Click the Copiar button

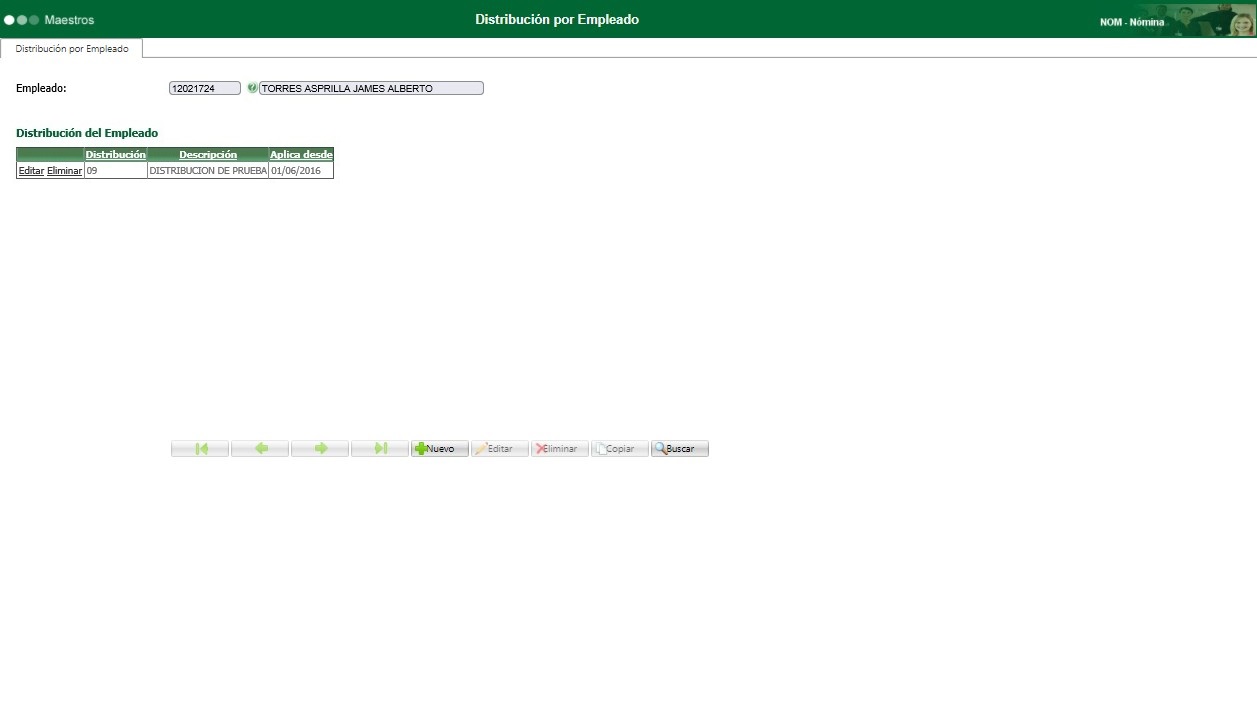[620, 449]
